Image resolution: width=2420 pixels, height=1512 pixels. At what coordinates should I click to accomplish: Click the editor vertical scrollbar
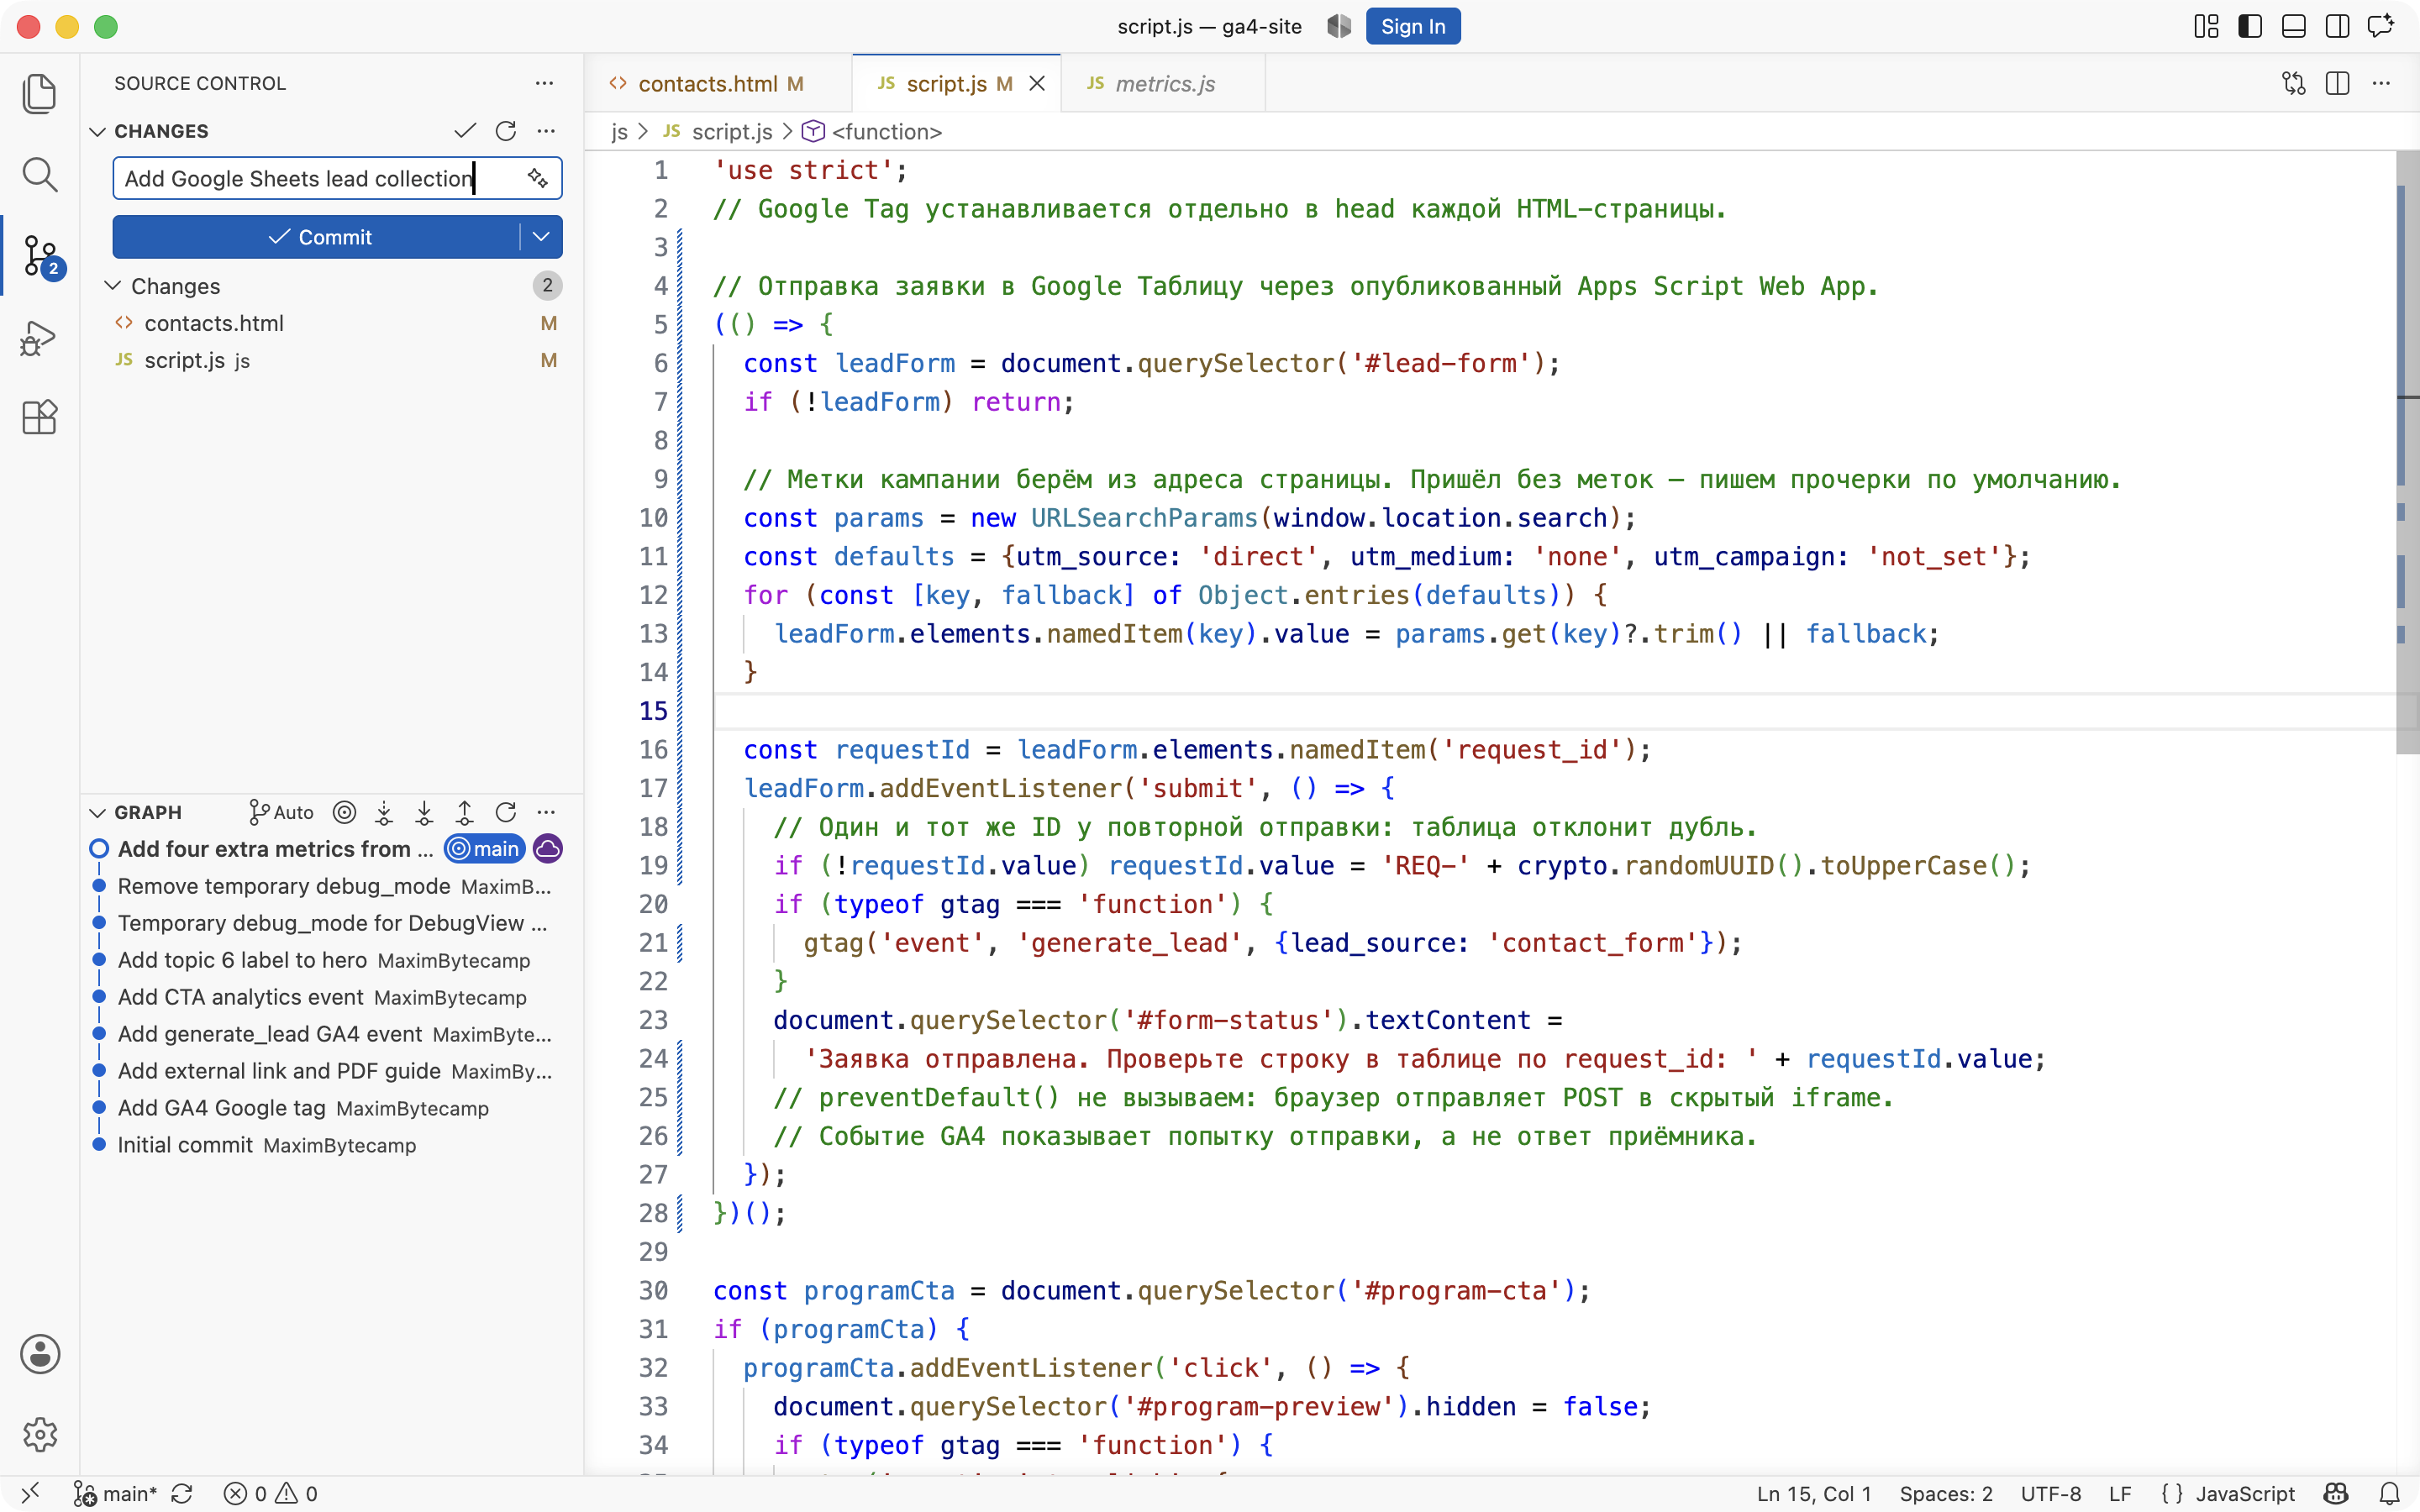pos(2407,452)
